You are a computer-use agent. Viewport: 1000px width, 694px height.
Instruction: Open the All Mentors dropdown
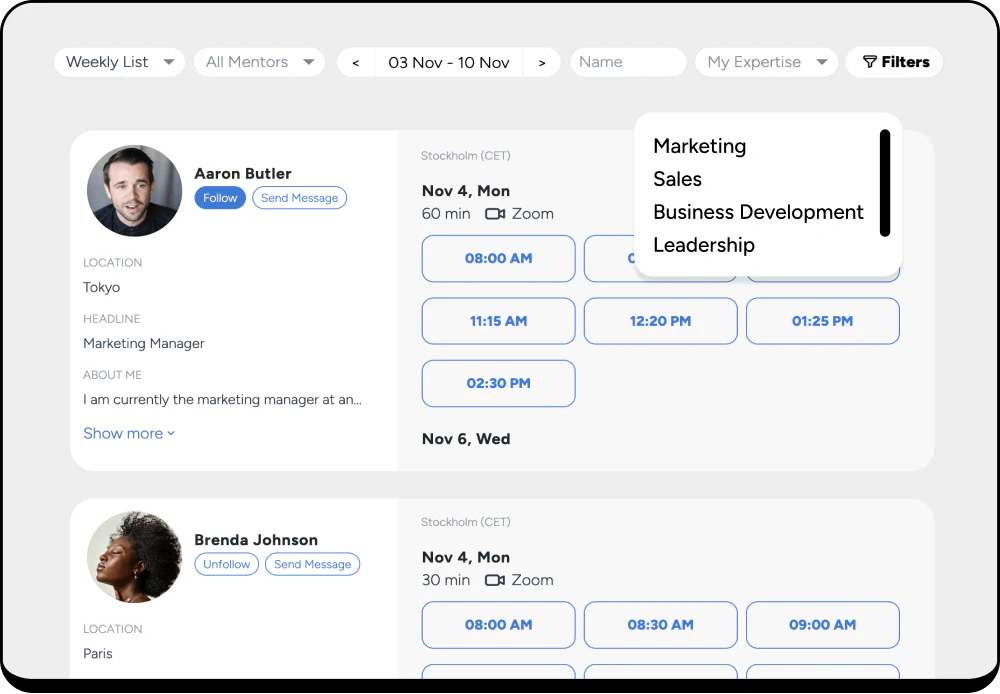(259, 62)
